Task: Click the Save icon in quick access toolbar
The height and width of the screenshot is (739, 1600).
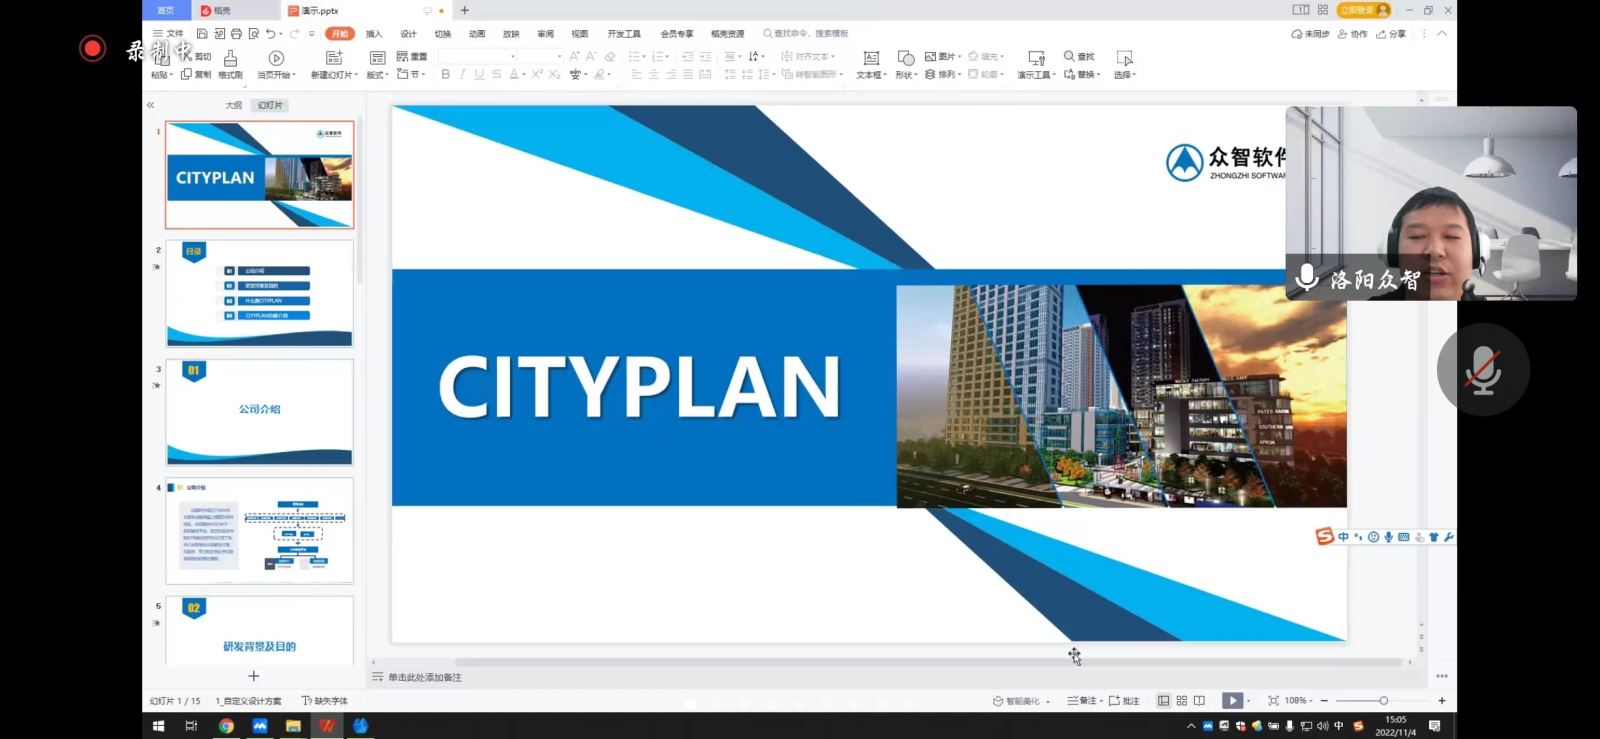Action: [x=202, y=34]
